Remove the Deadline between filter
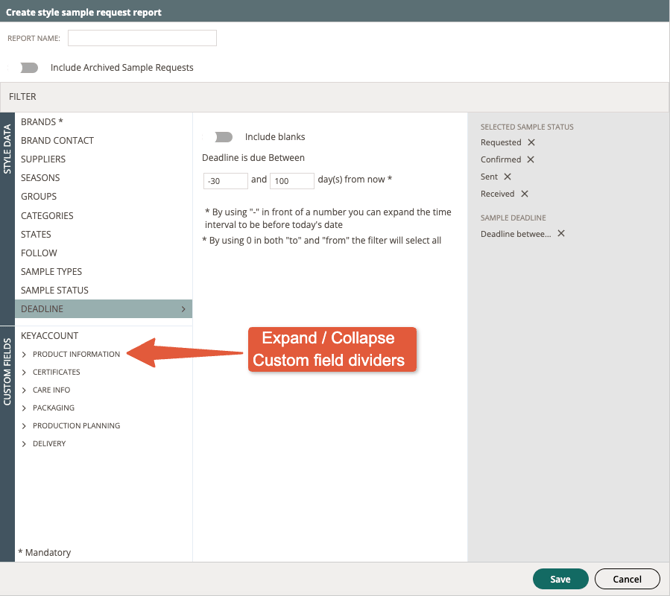This screenshot has height=596, width=670. tap(561, 234)
